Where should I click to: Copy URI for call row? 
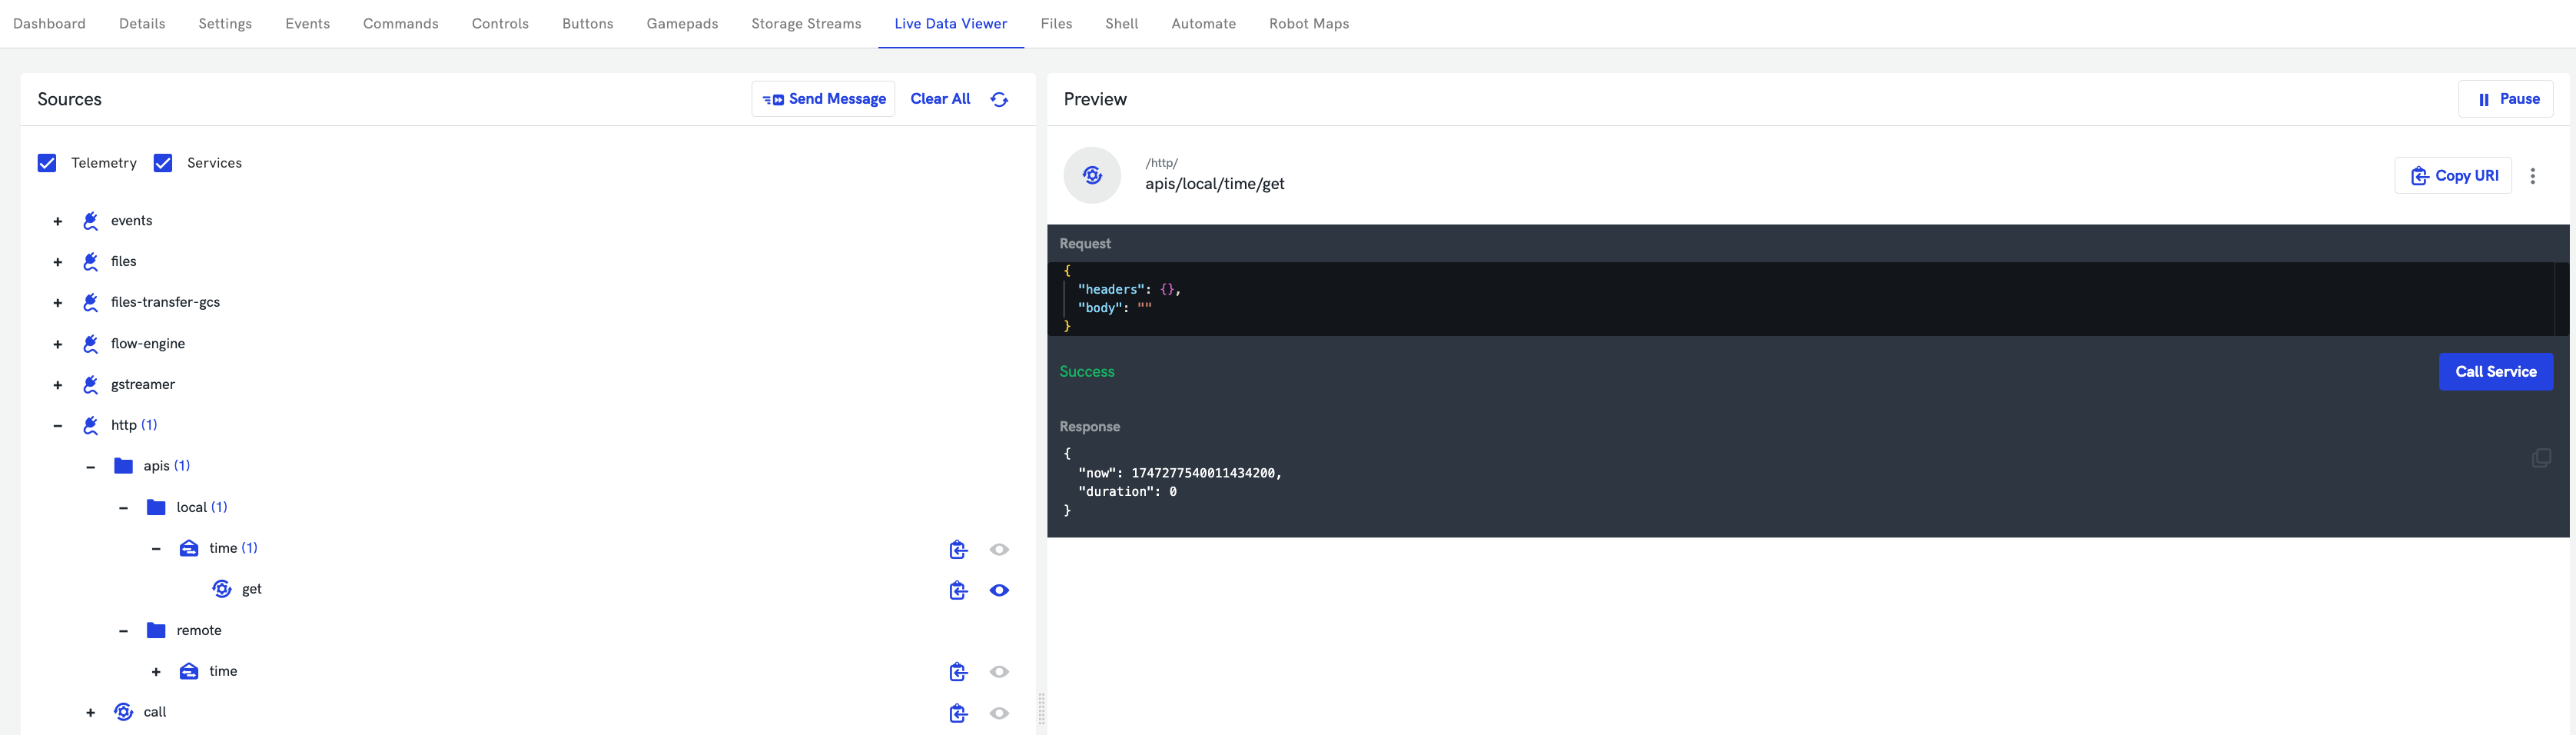tap(958, 713)
